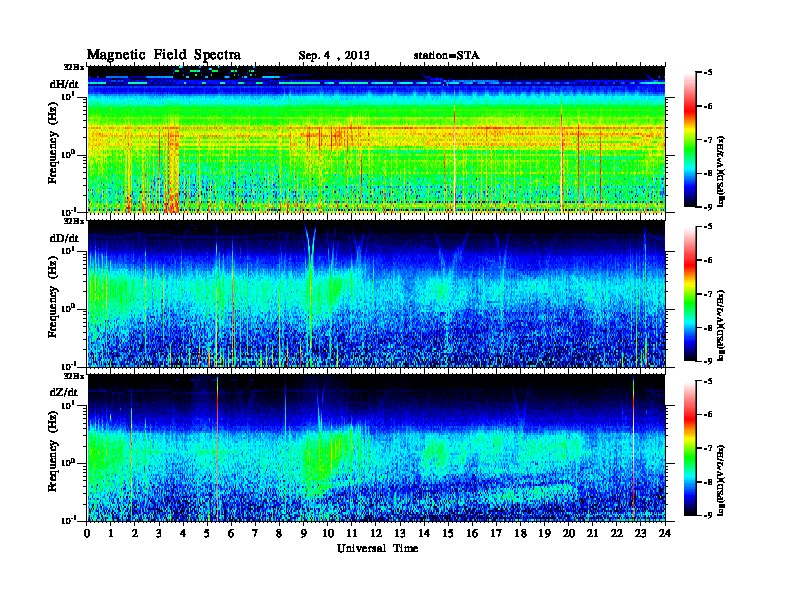
Task: Click the time axis tick label "15"
Action: tap(449, 534)
